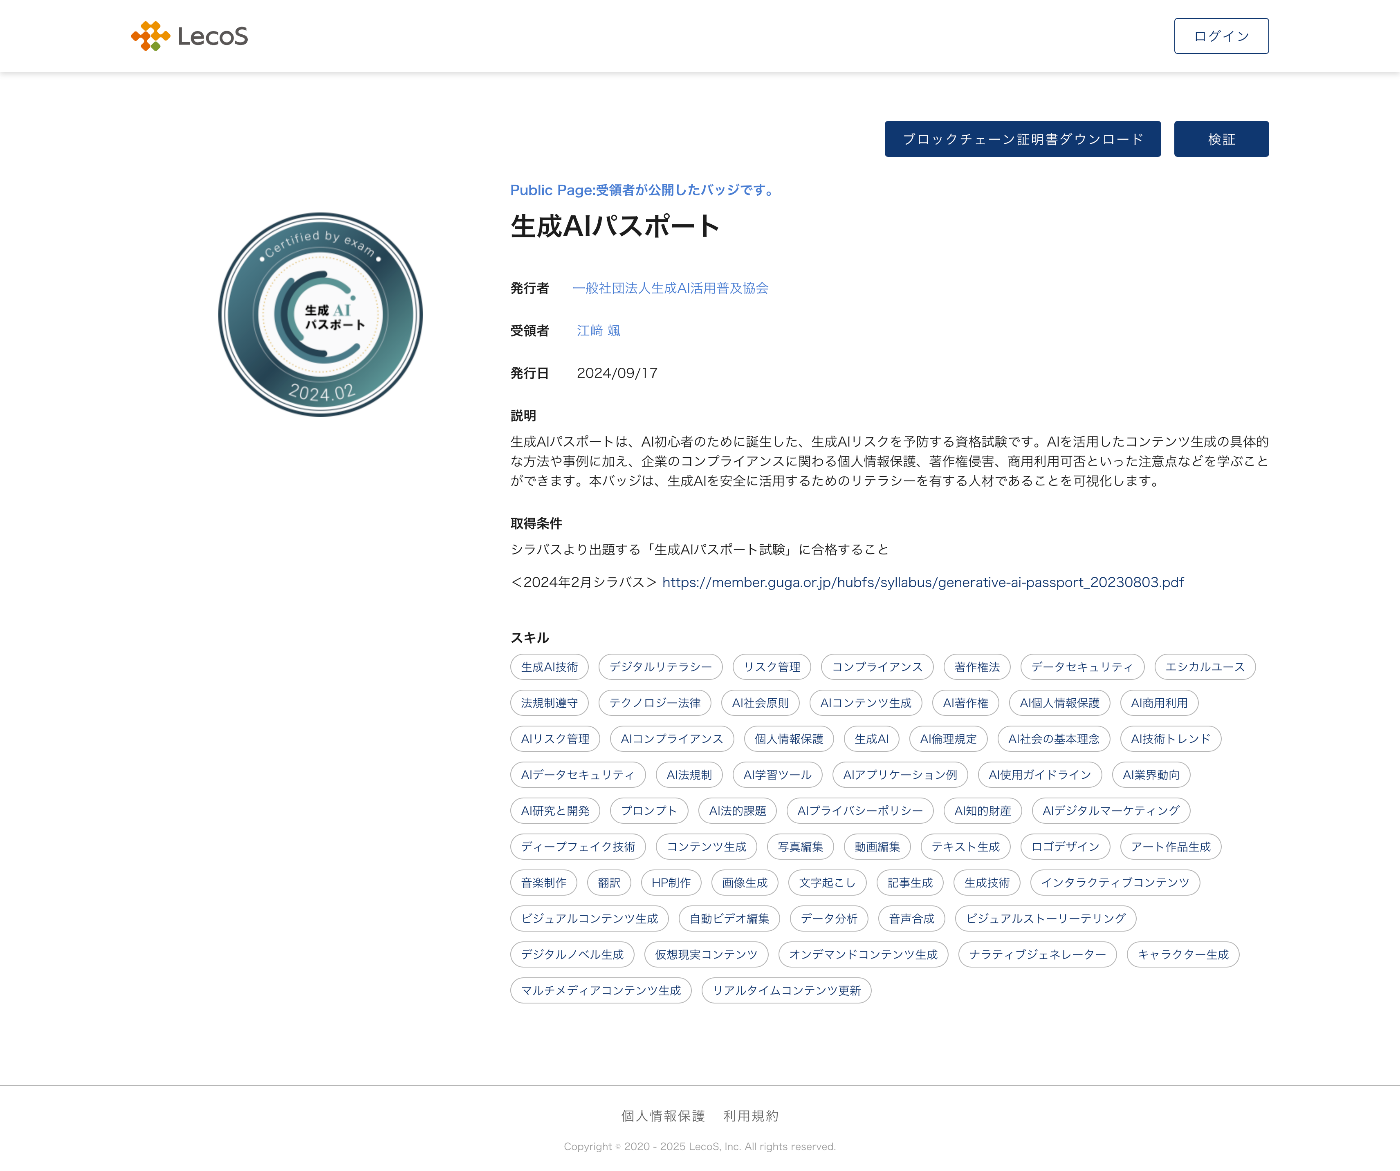The height and width of the screenshot is (1171, 1400).
Task: Select the AI技術トレンド skill tag
Action: [1171, 739]
